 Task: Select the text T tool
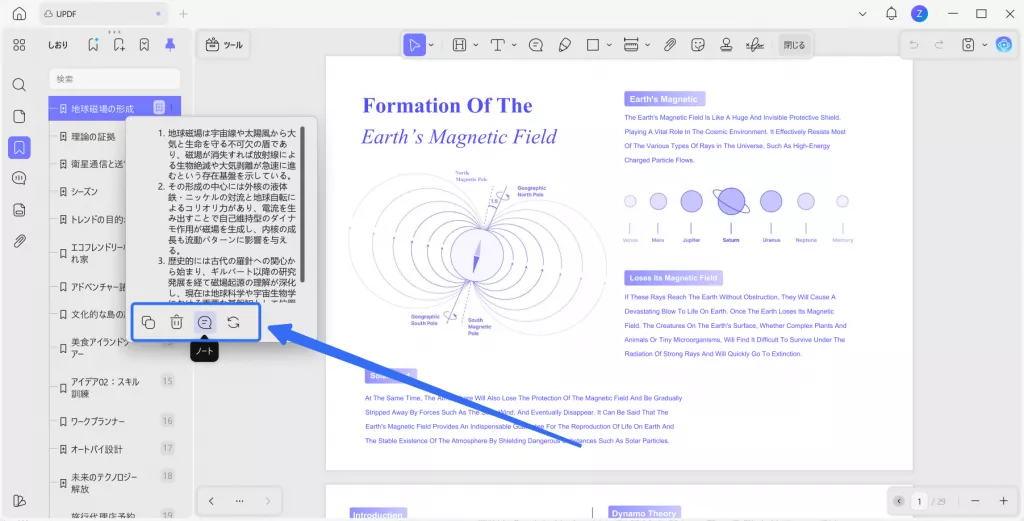point(498,45)
